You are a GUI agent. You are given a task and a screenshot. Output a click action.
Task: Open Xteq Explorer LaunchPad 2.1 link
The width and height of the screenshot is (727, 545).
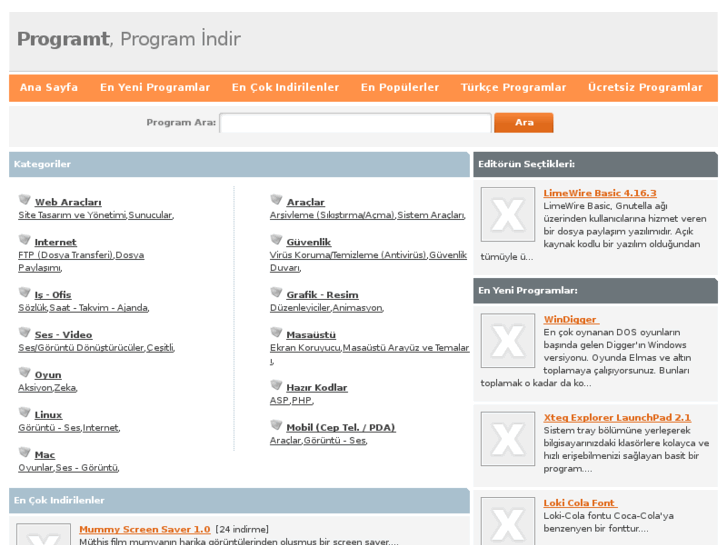[617, 417]
